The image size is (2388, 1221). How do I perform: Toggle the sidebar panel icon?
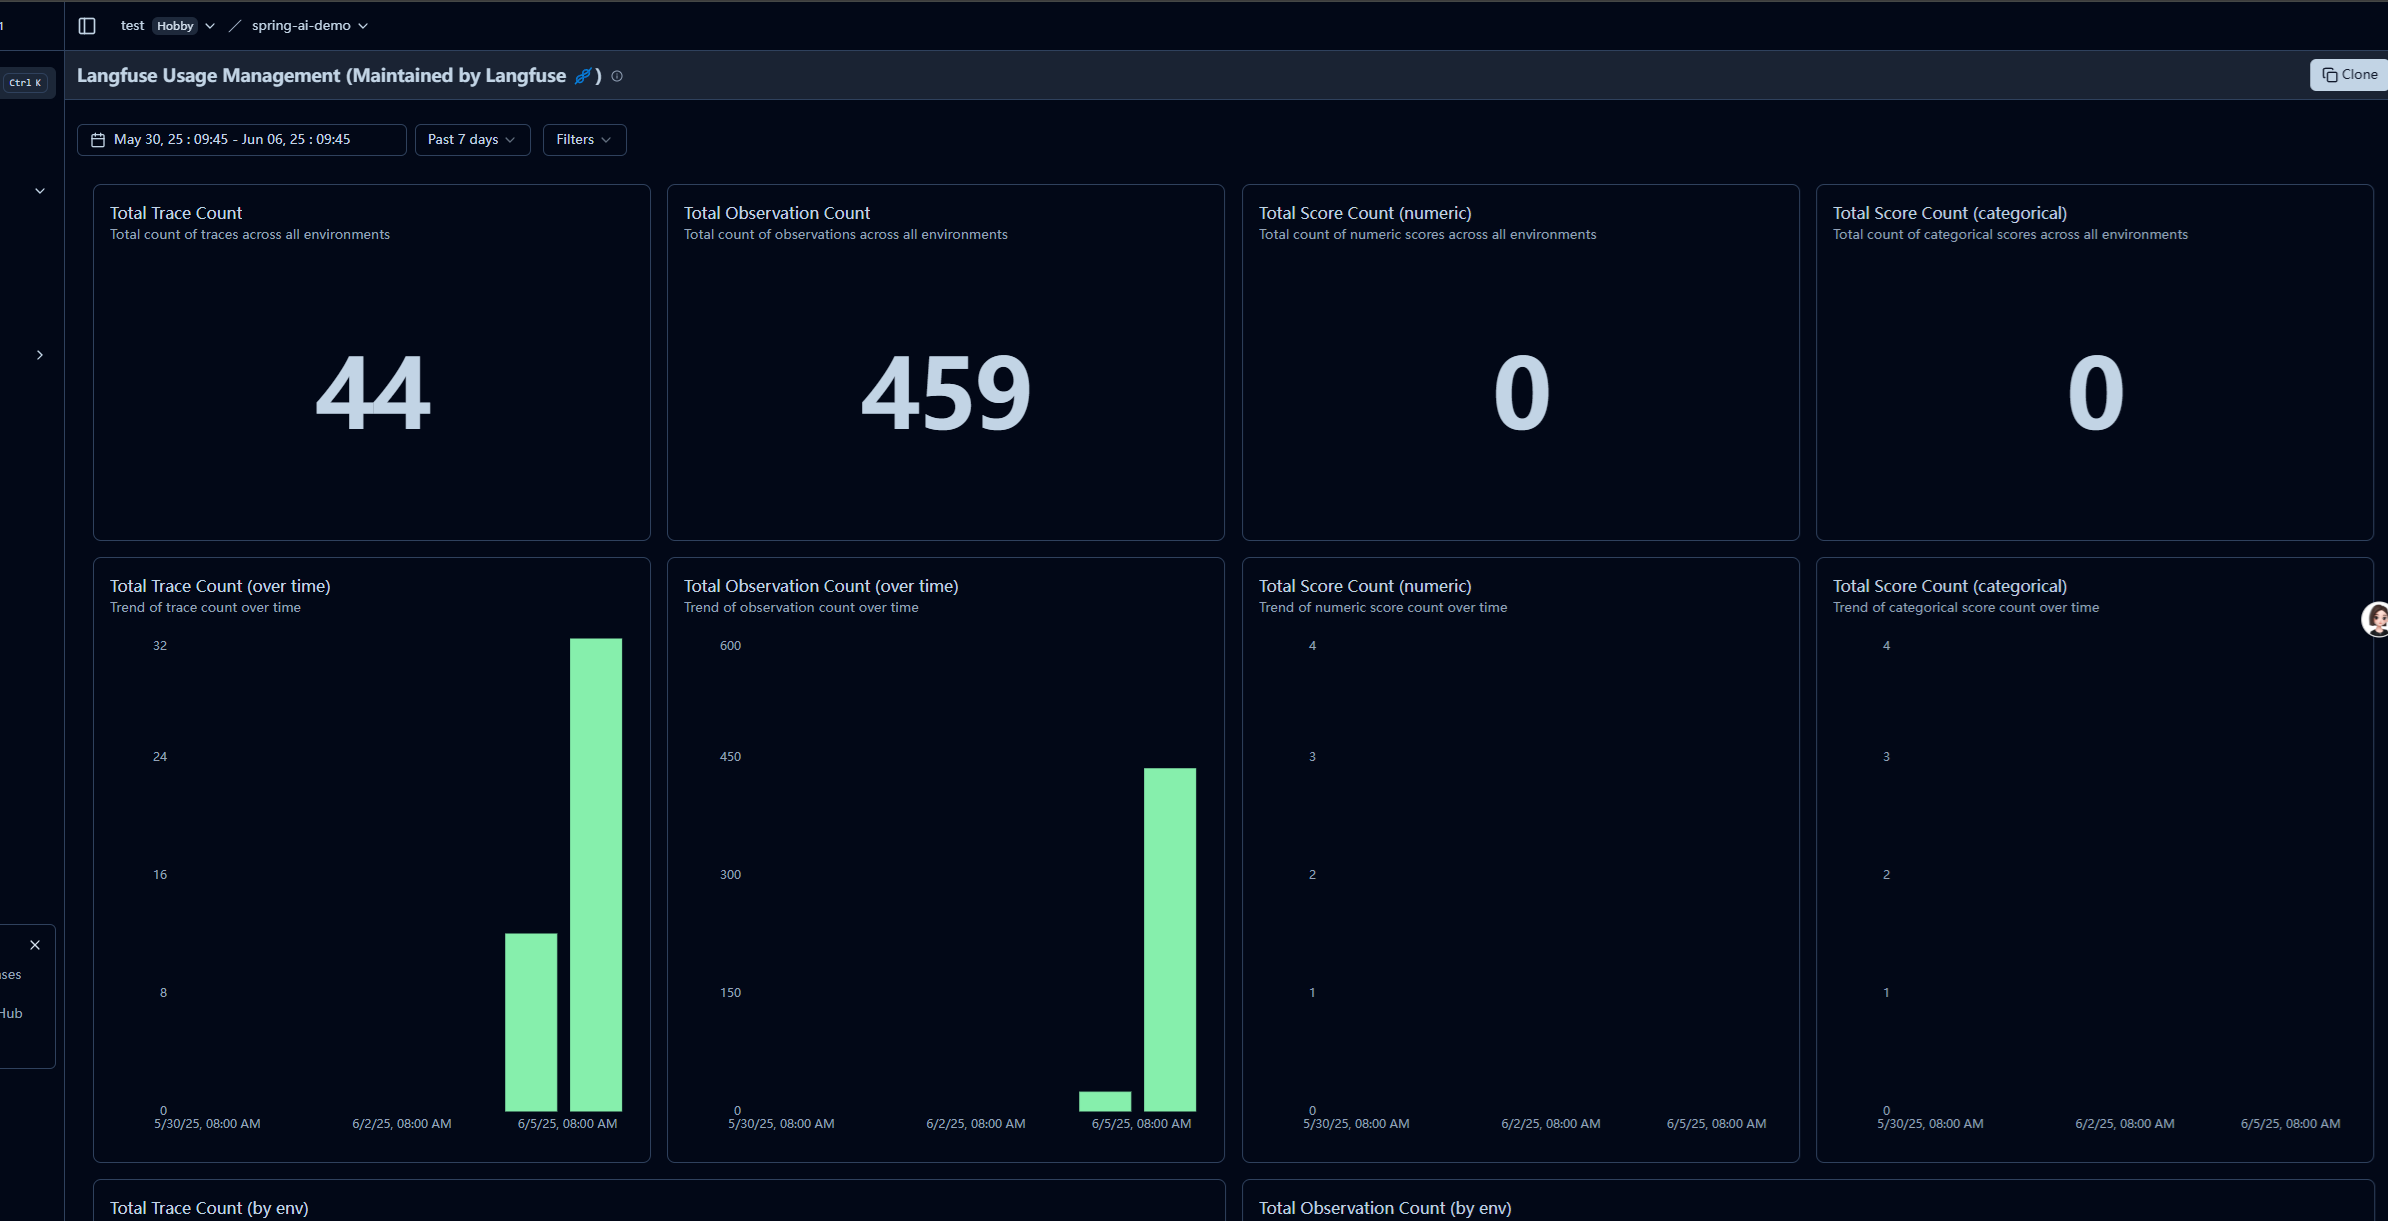[x=87, y=26]
